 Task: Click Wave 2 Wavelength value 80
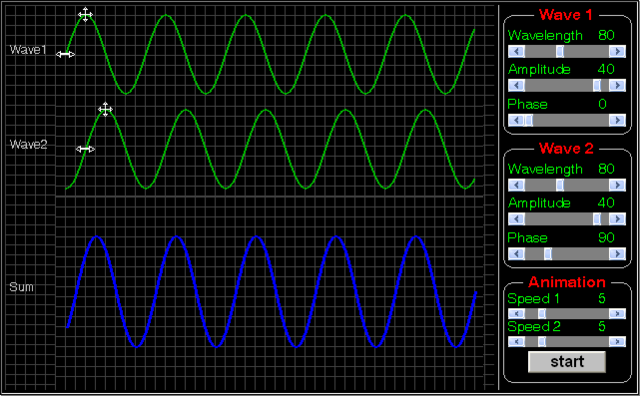tap(606, 169)
